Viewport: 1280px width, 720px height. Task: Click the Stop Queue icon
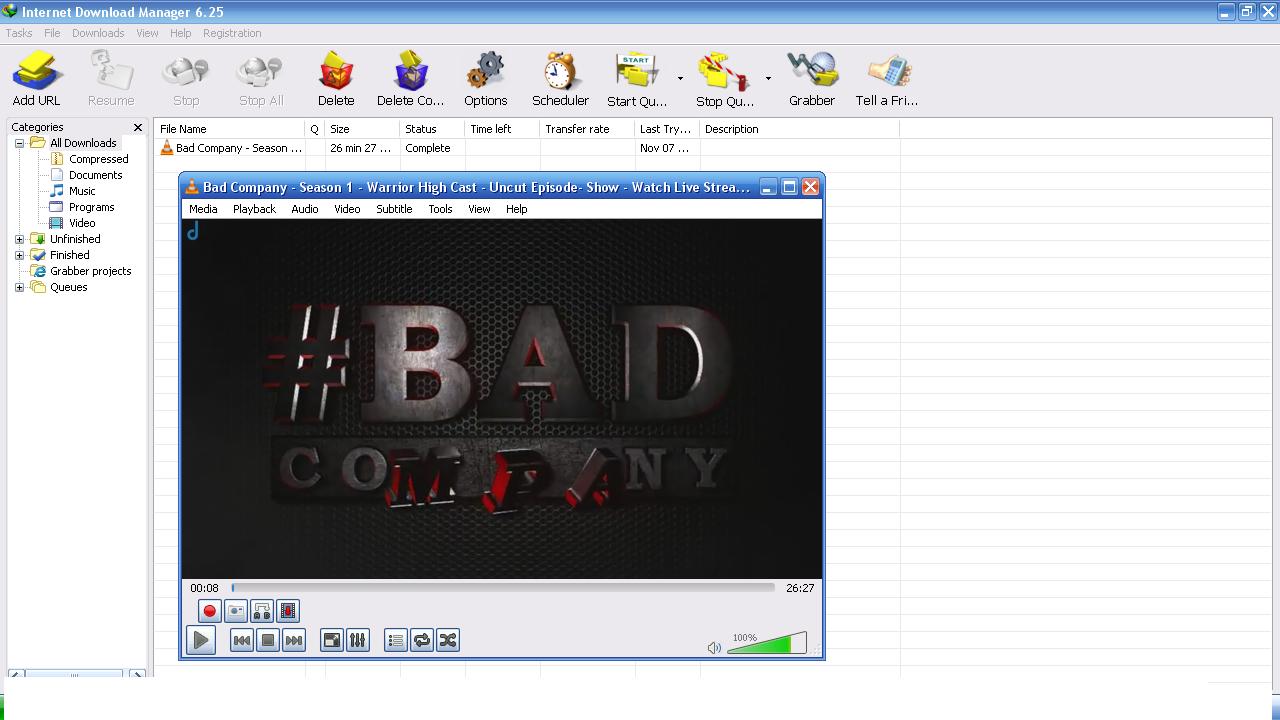click(724, 72)
